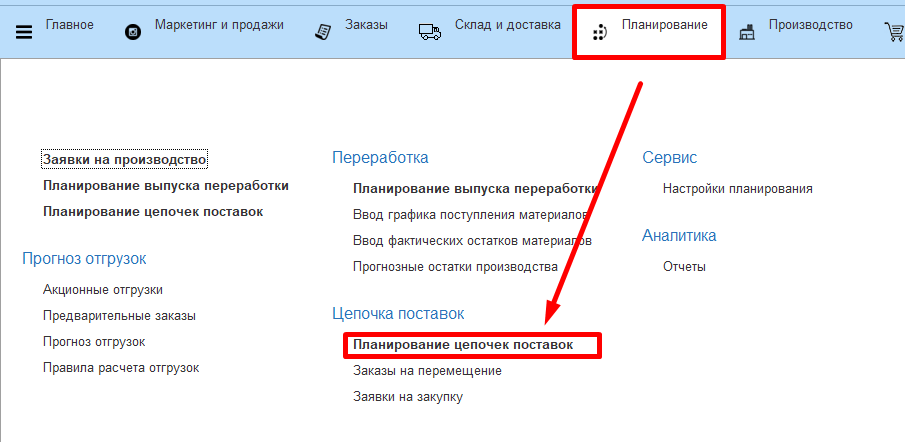905x442 pixels.
Task: Click the hamburger menu icon beside Главное
Action: tap(25, 32)
